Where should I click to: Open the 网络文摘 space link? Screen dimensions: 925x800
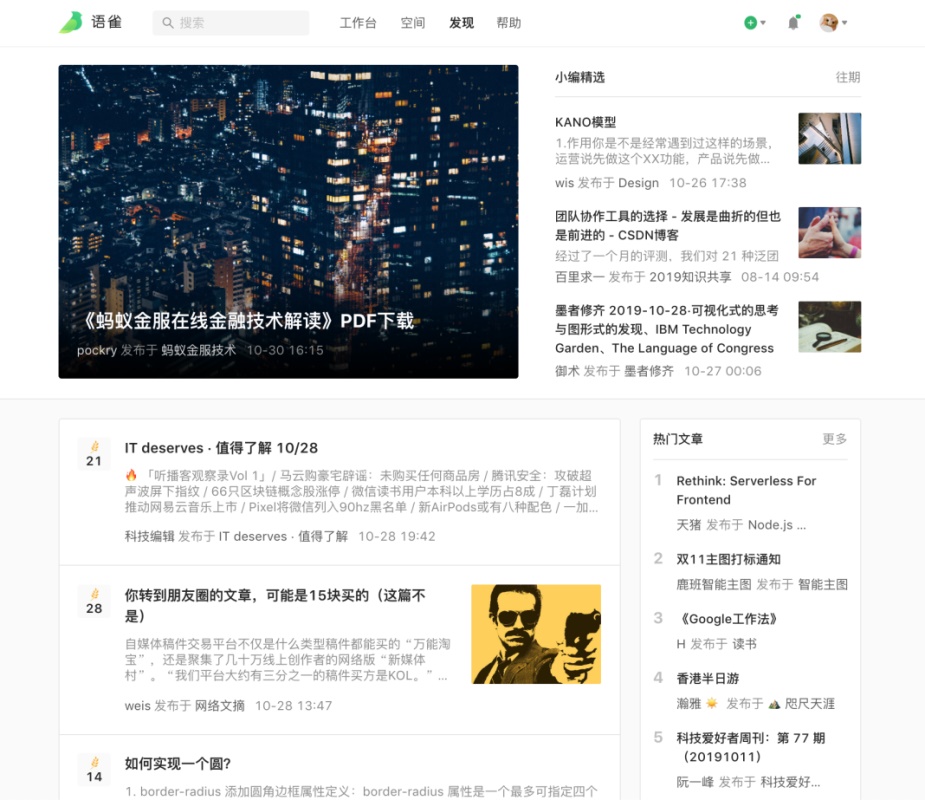click(219, 706)
